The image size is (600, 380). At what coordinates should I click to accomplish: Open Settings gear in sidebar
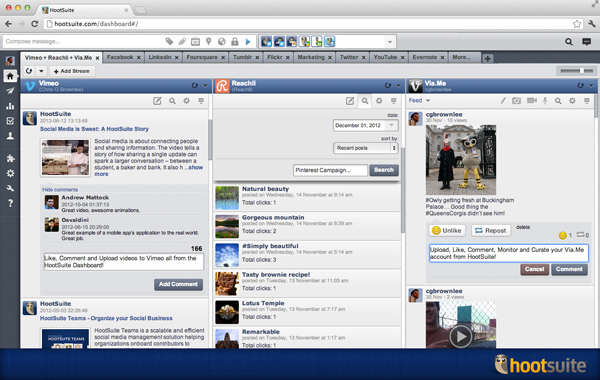(x=10, y=173)
